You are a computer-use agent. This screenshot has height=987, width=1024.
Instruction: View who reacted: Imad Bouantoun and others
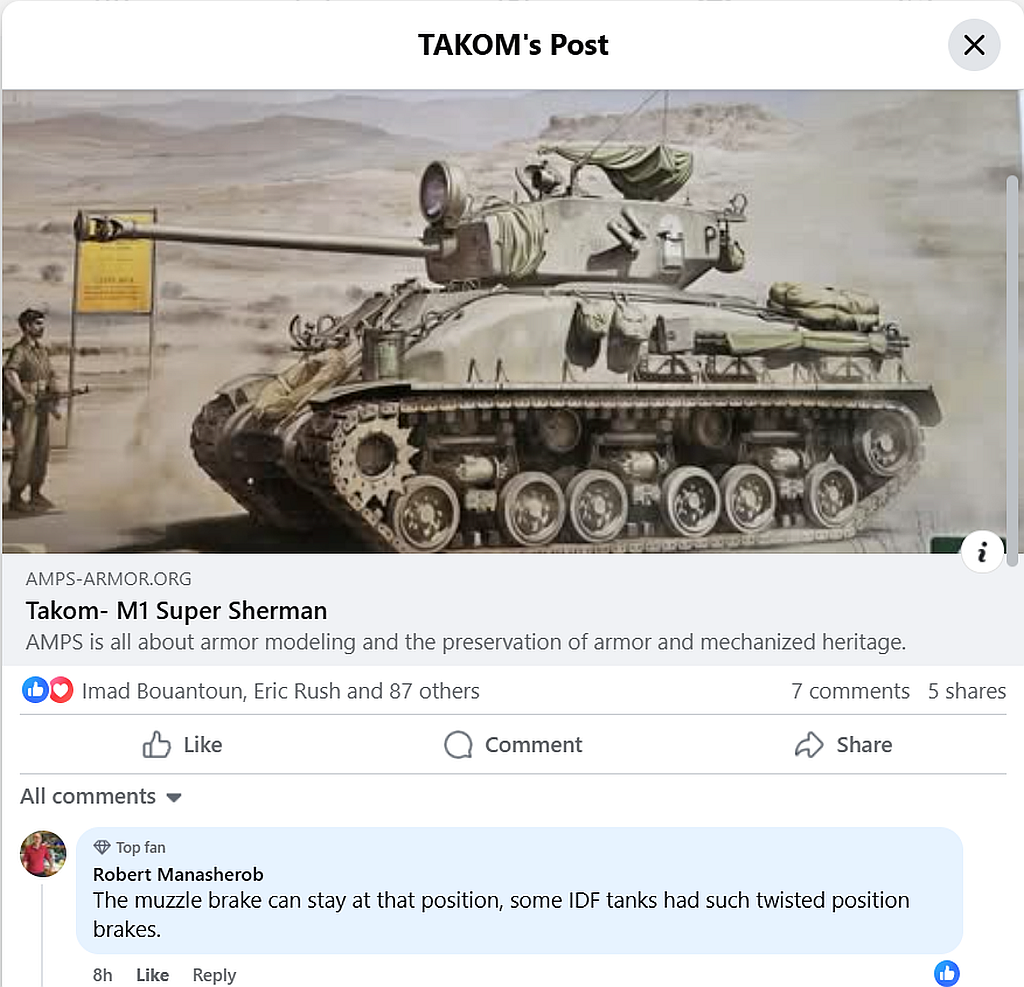click(280, 691)
